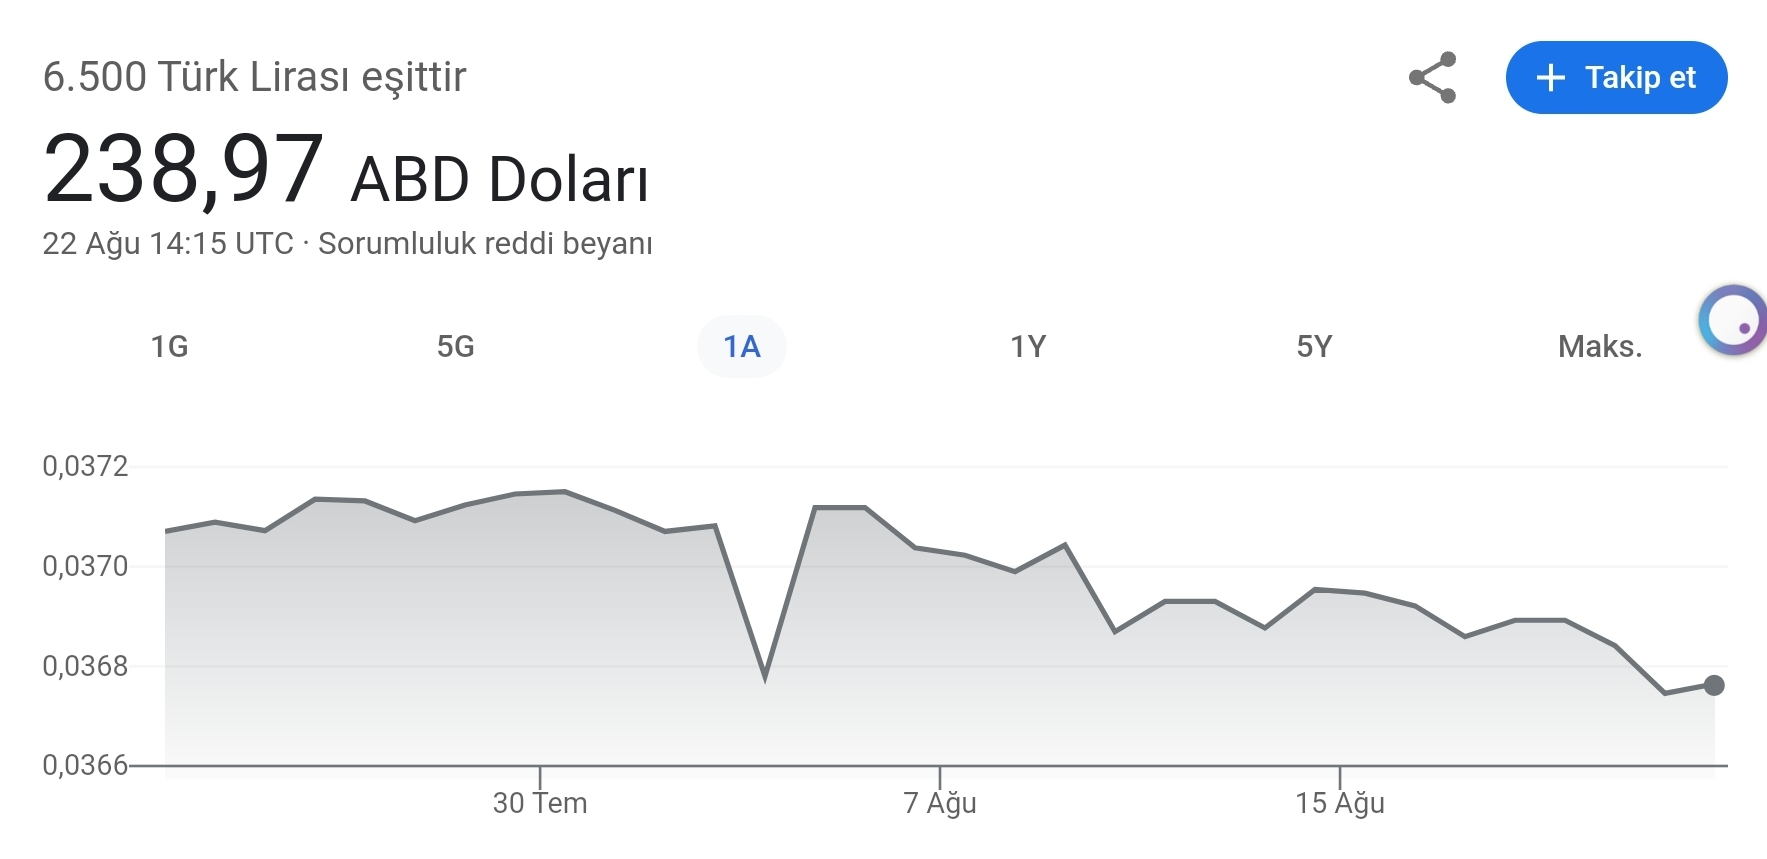
Task: Switch to the 1G time range
Action: pos(169,346)
